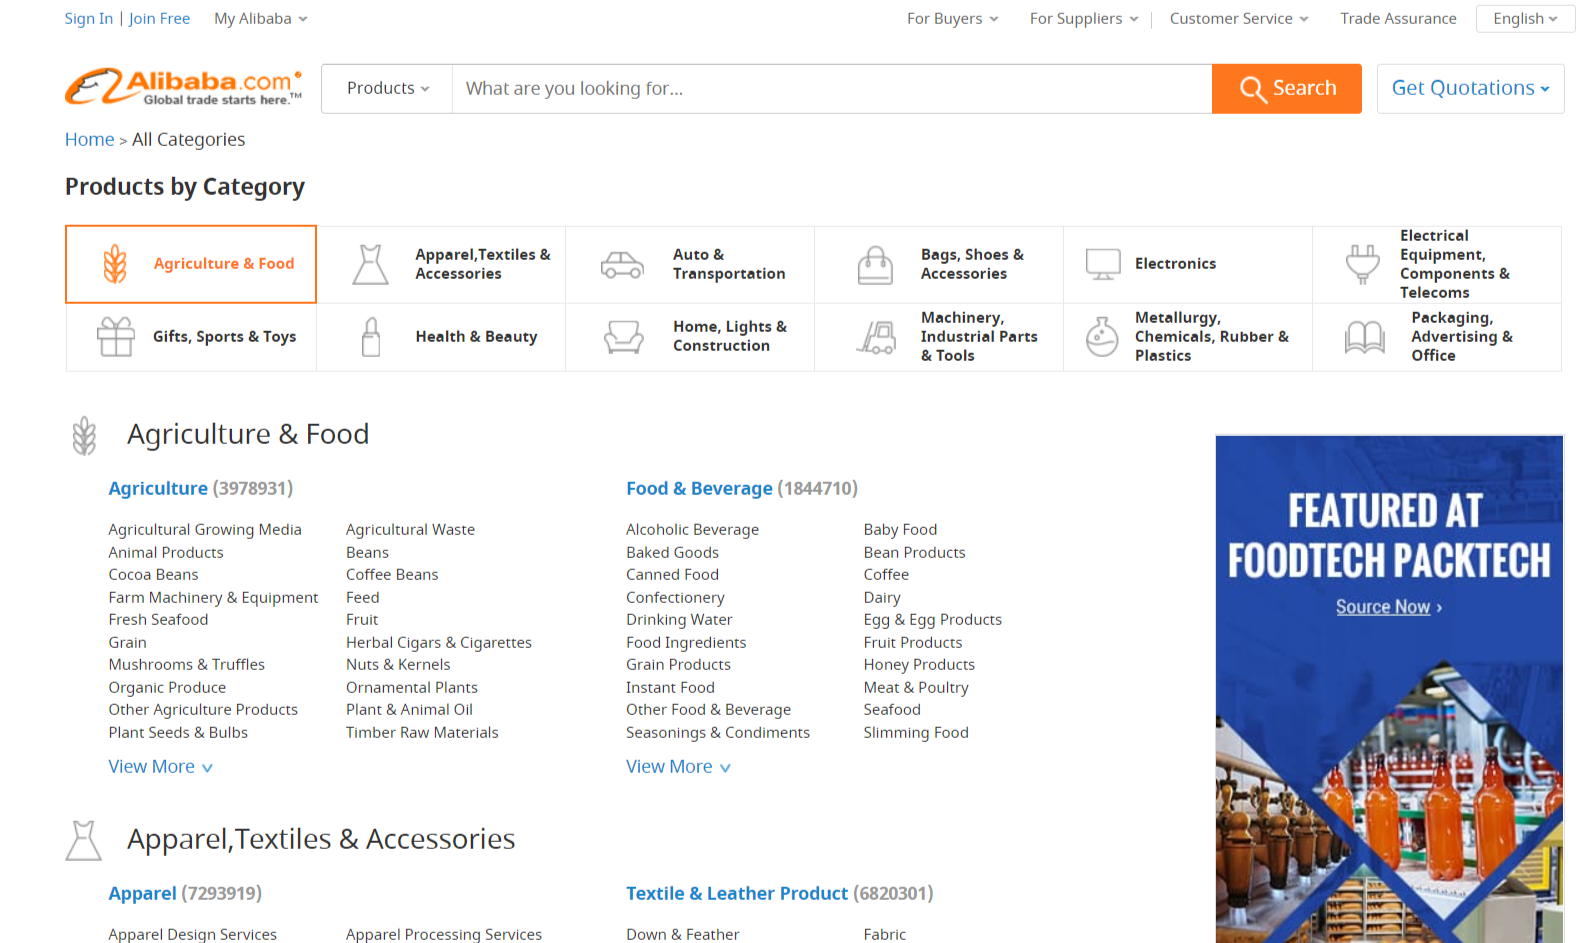
Task: Open Seasonings & Condiments category
Action: coord(718,733)
